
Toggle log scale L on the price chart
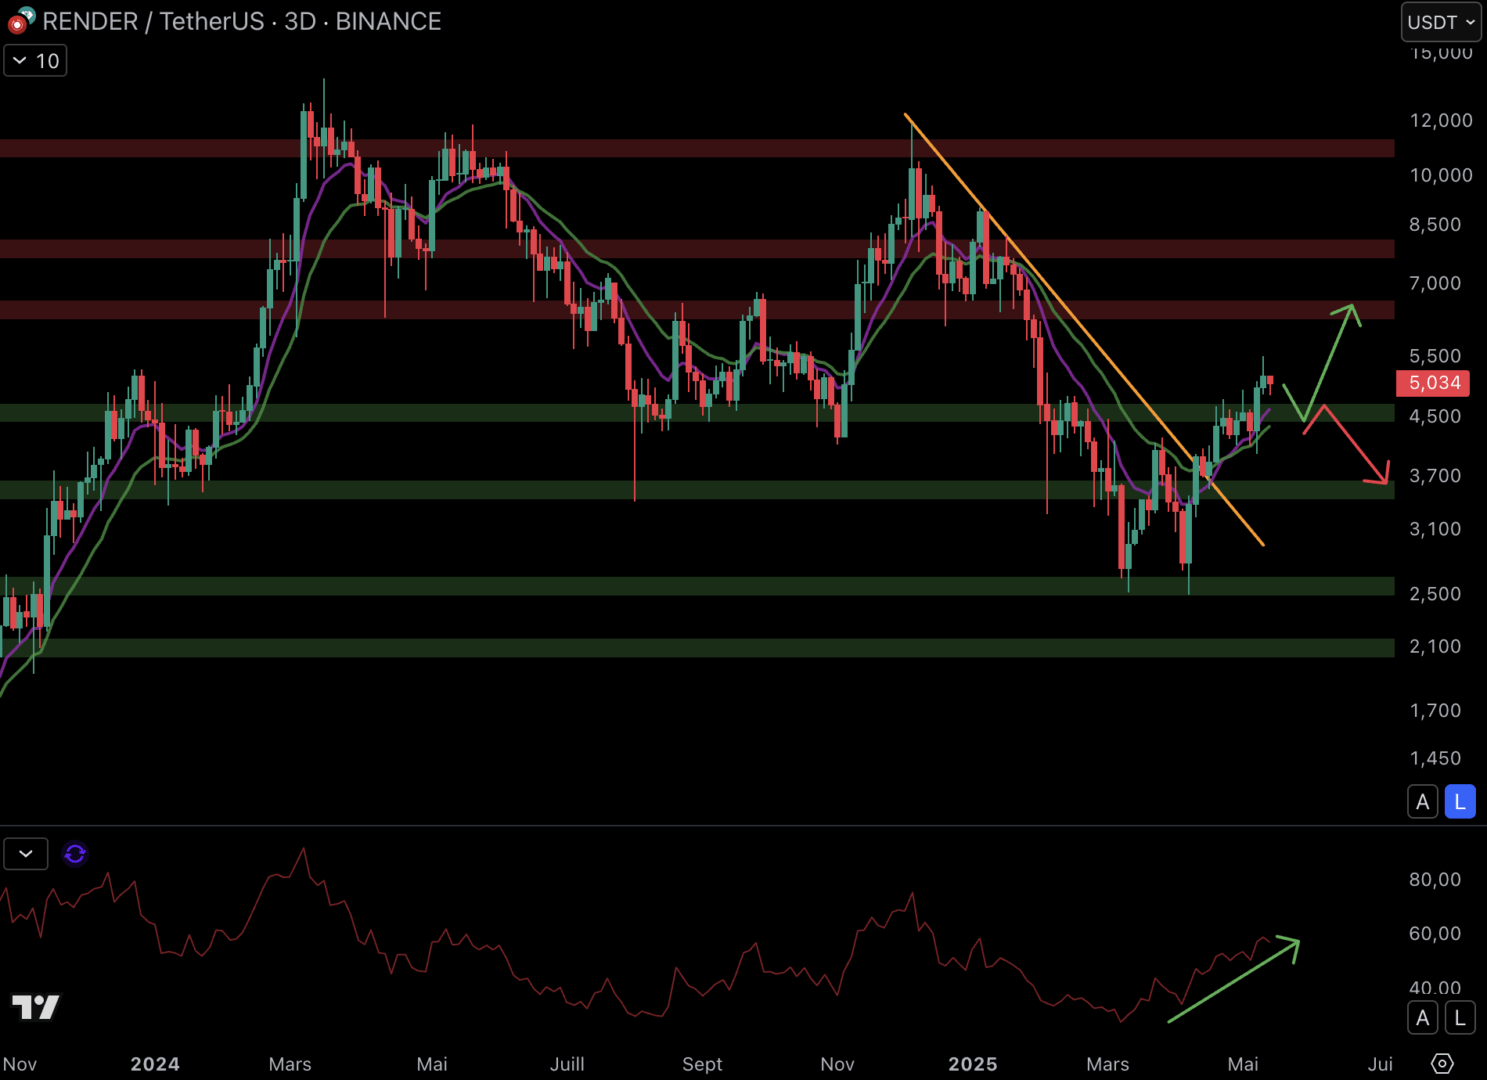[x=1460, y=802]
